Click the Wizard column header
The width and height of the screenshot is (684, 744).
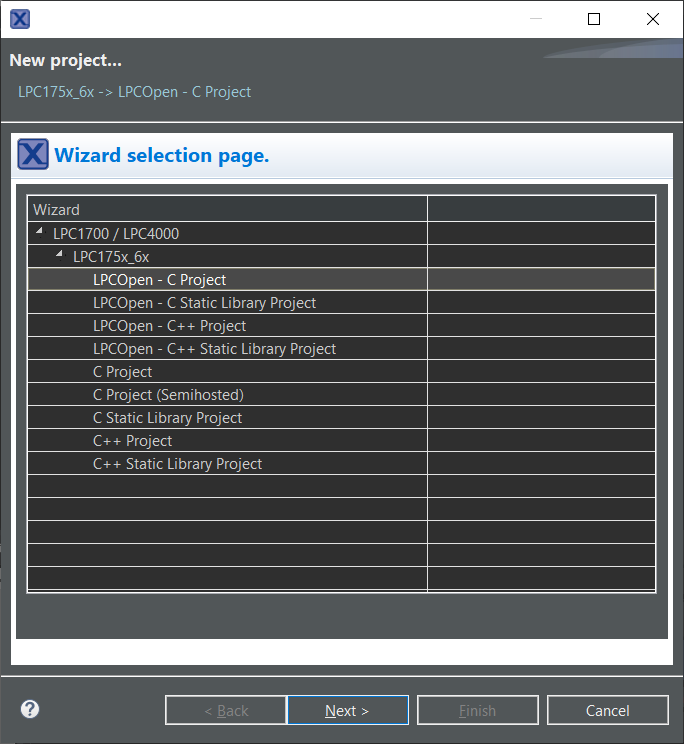click(x=228, y=209)
